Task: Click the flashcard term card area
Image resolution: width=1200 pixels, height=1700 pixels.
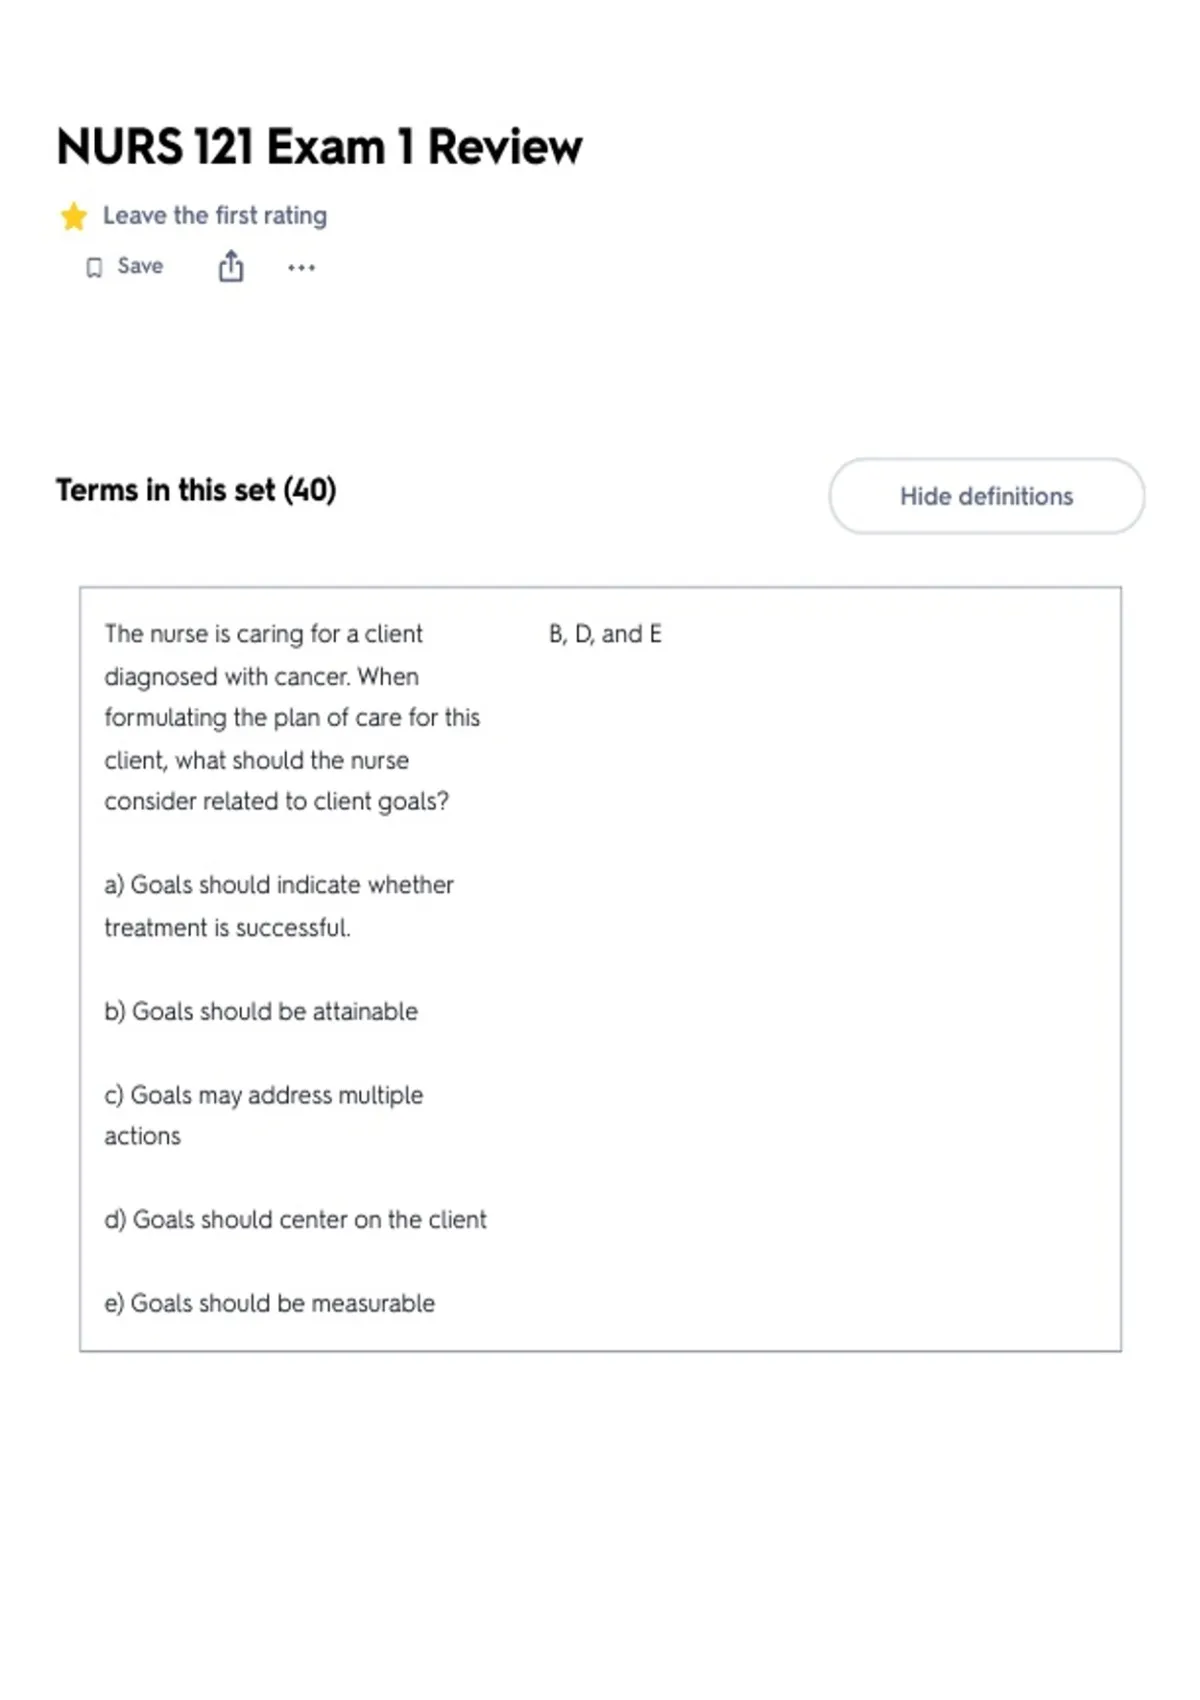Action: [x=600, y=969]
